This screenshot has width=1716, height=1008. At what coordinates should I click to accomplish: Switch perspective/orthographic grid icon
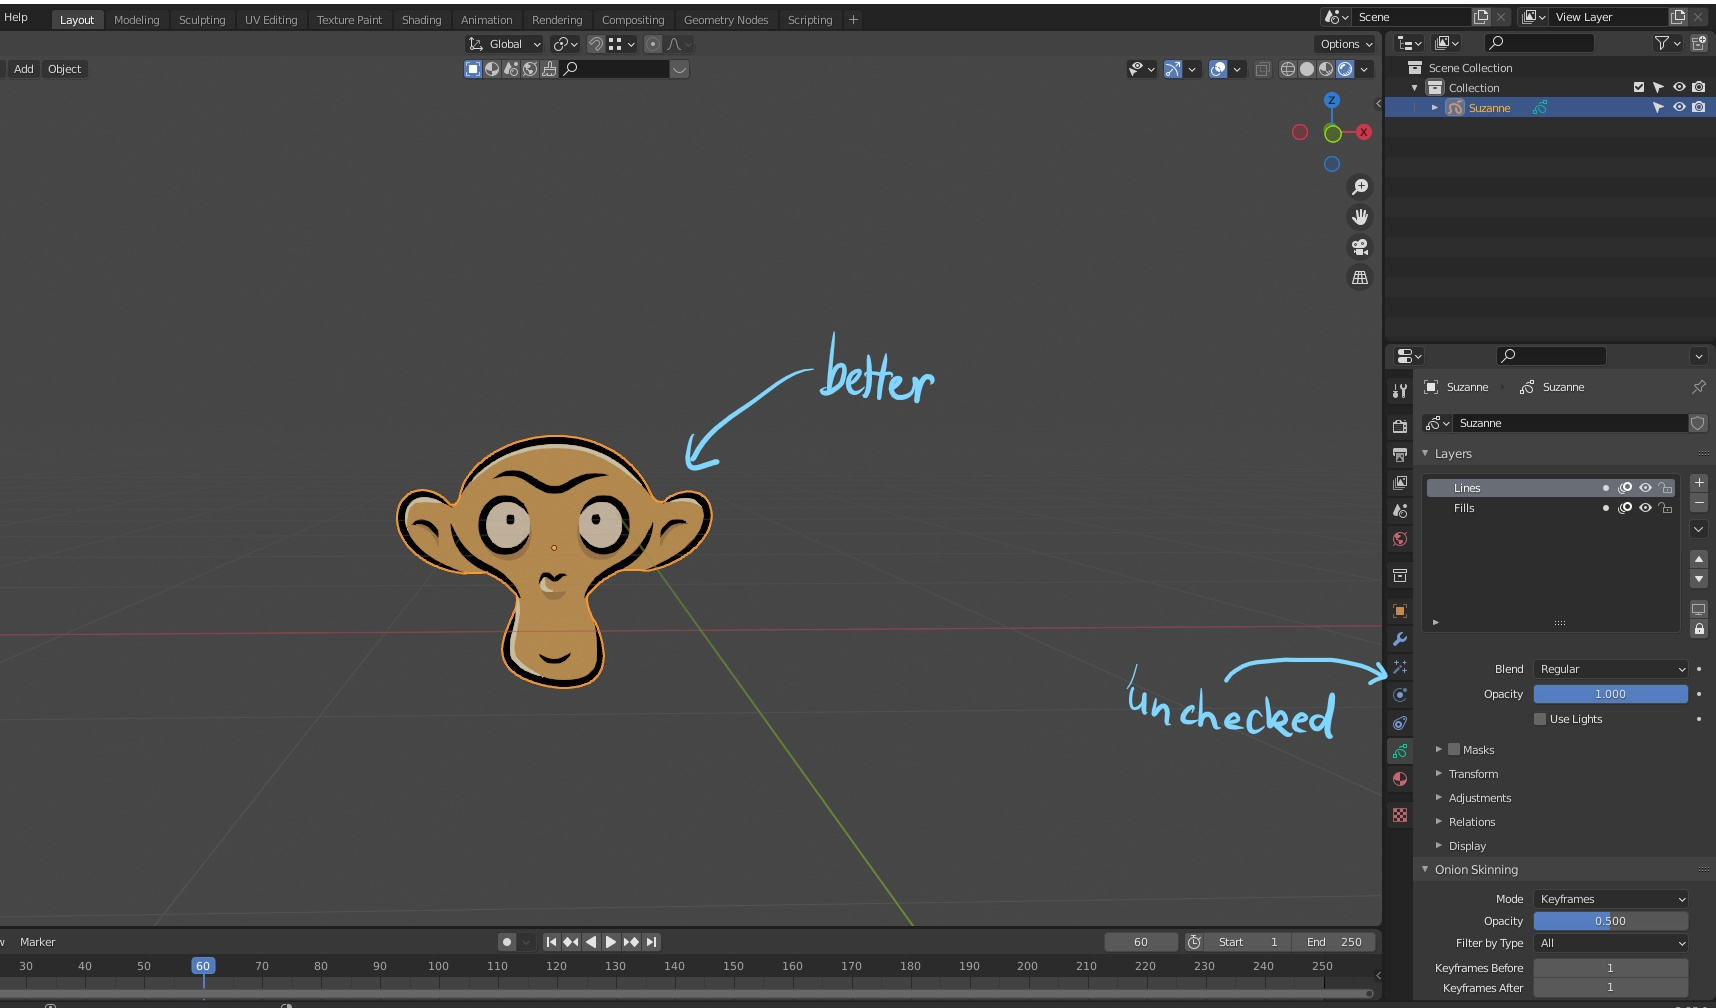(1360, 278)
